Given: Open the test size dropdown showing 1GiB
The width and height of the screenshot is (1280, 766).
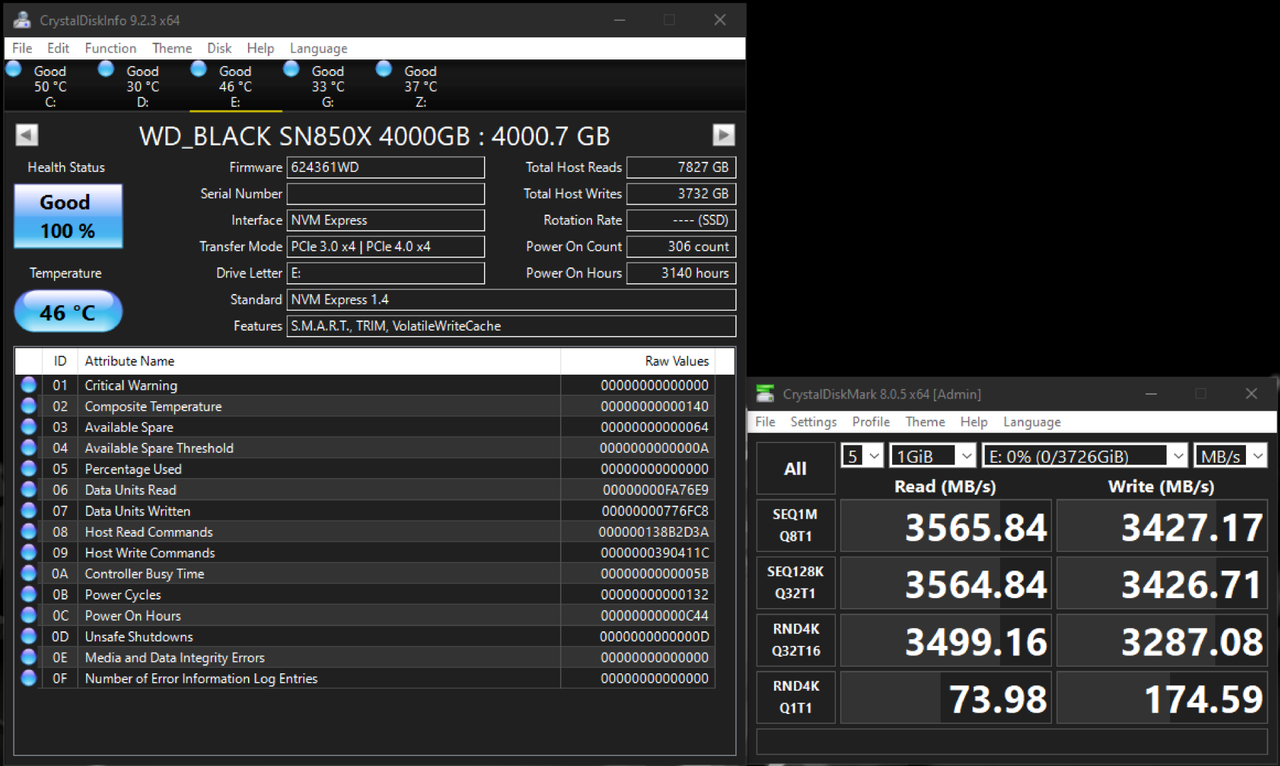Looking at the screenshot, I should click(933, 456).
